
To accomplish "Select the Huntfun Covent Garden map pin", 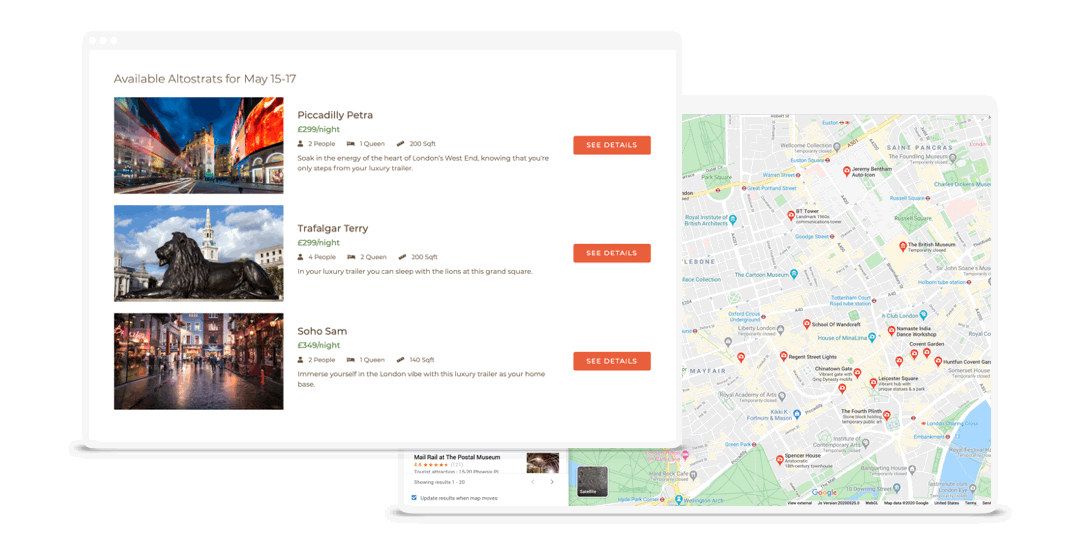I will click(937, 360).
